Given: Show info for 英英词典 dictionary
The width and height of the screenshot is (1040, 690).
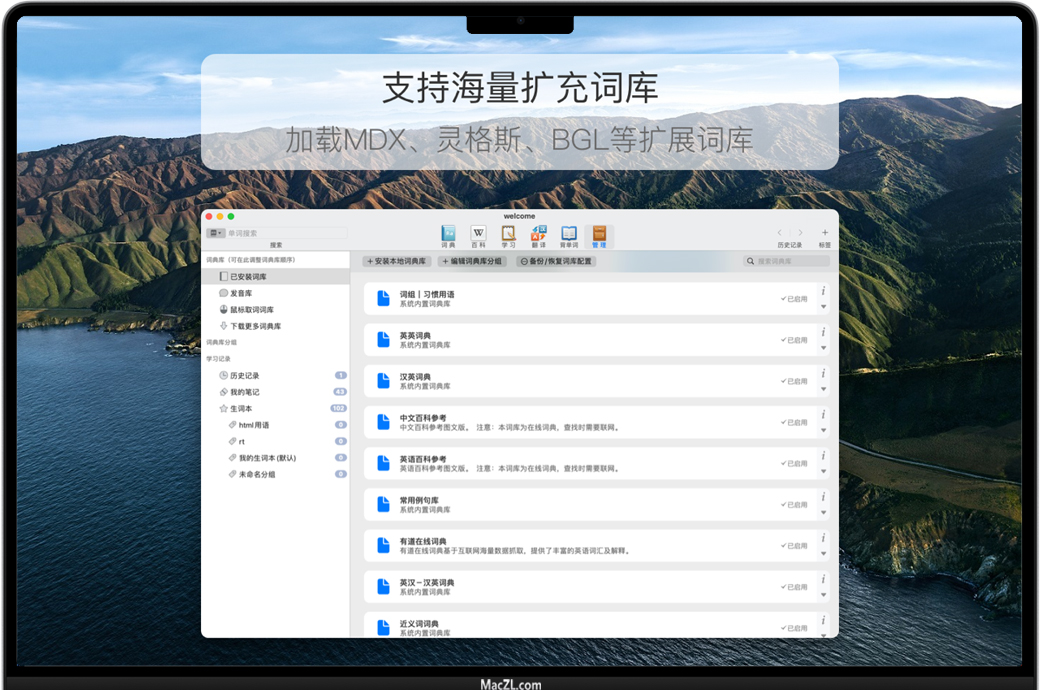Looking at the screenshot, I should (x=823, y=332).
